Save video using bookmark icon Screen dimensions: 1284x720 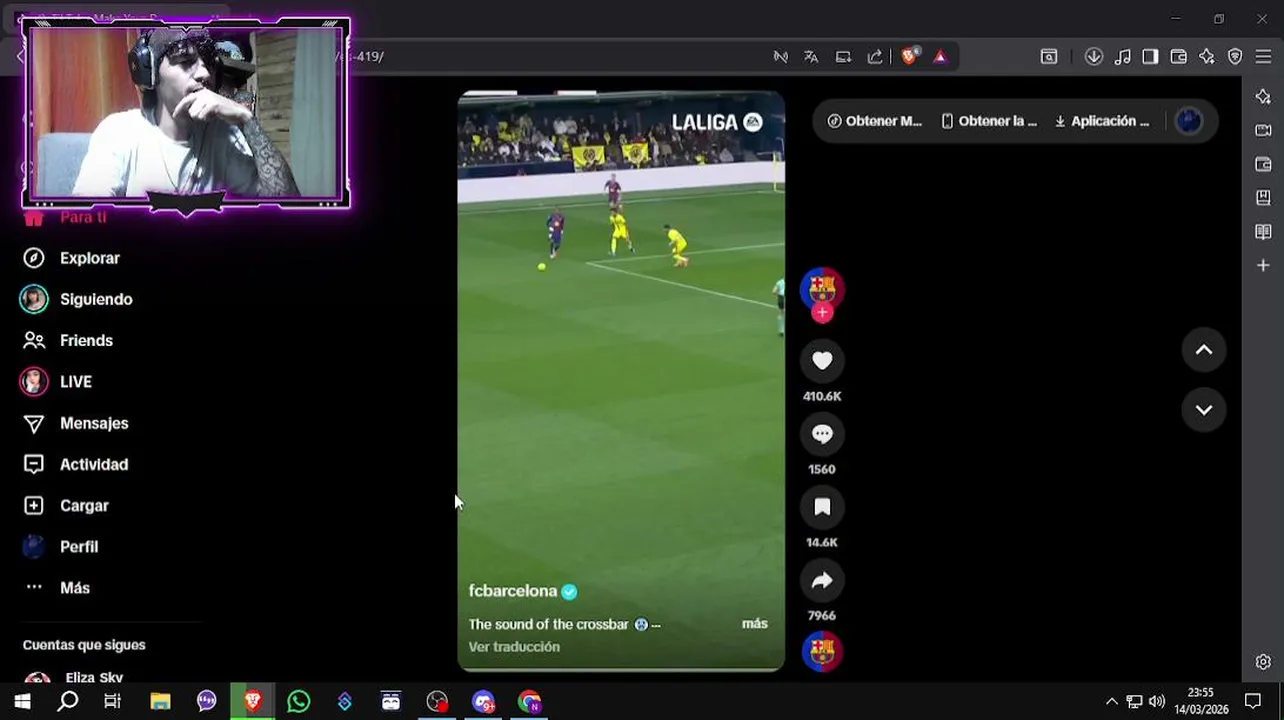[x=822, y=507]
